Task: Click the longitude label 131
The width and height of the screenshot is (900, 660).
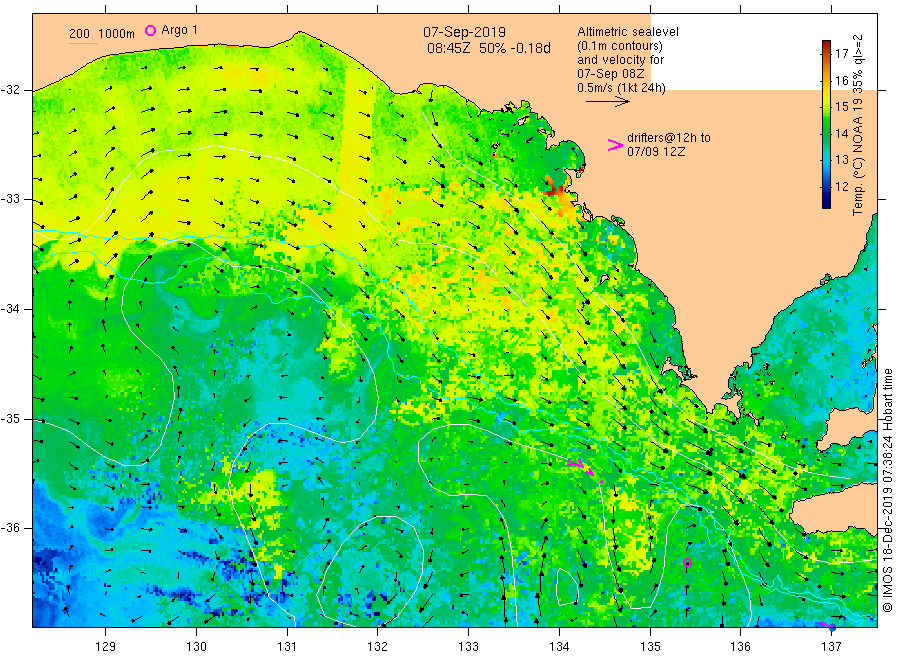Action: pos(287,647)
